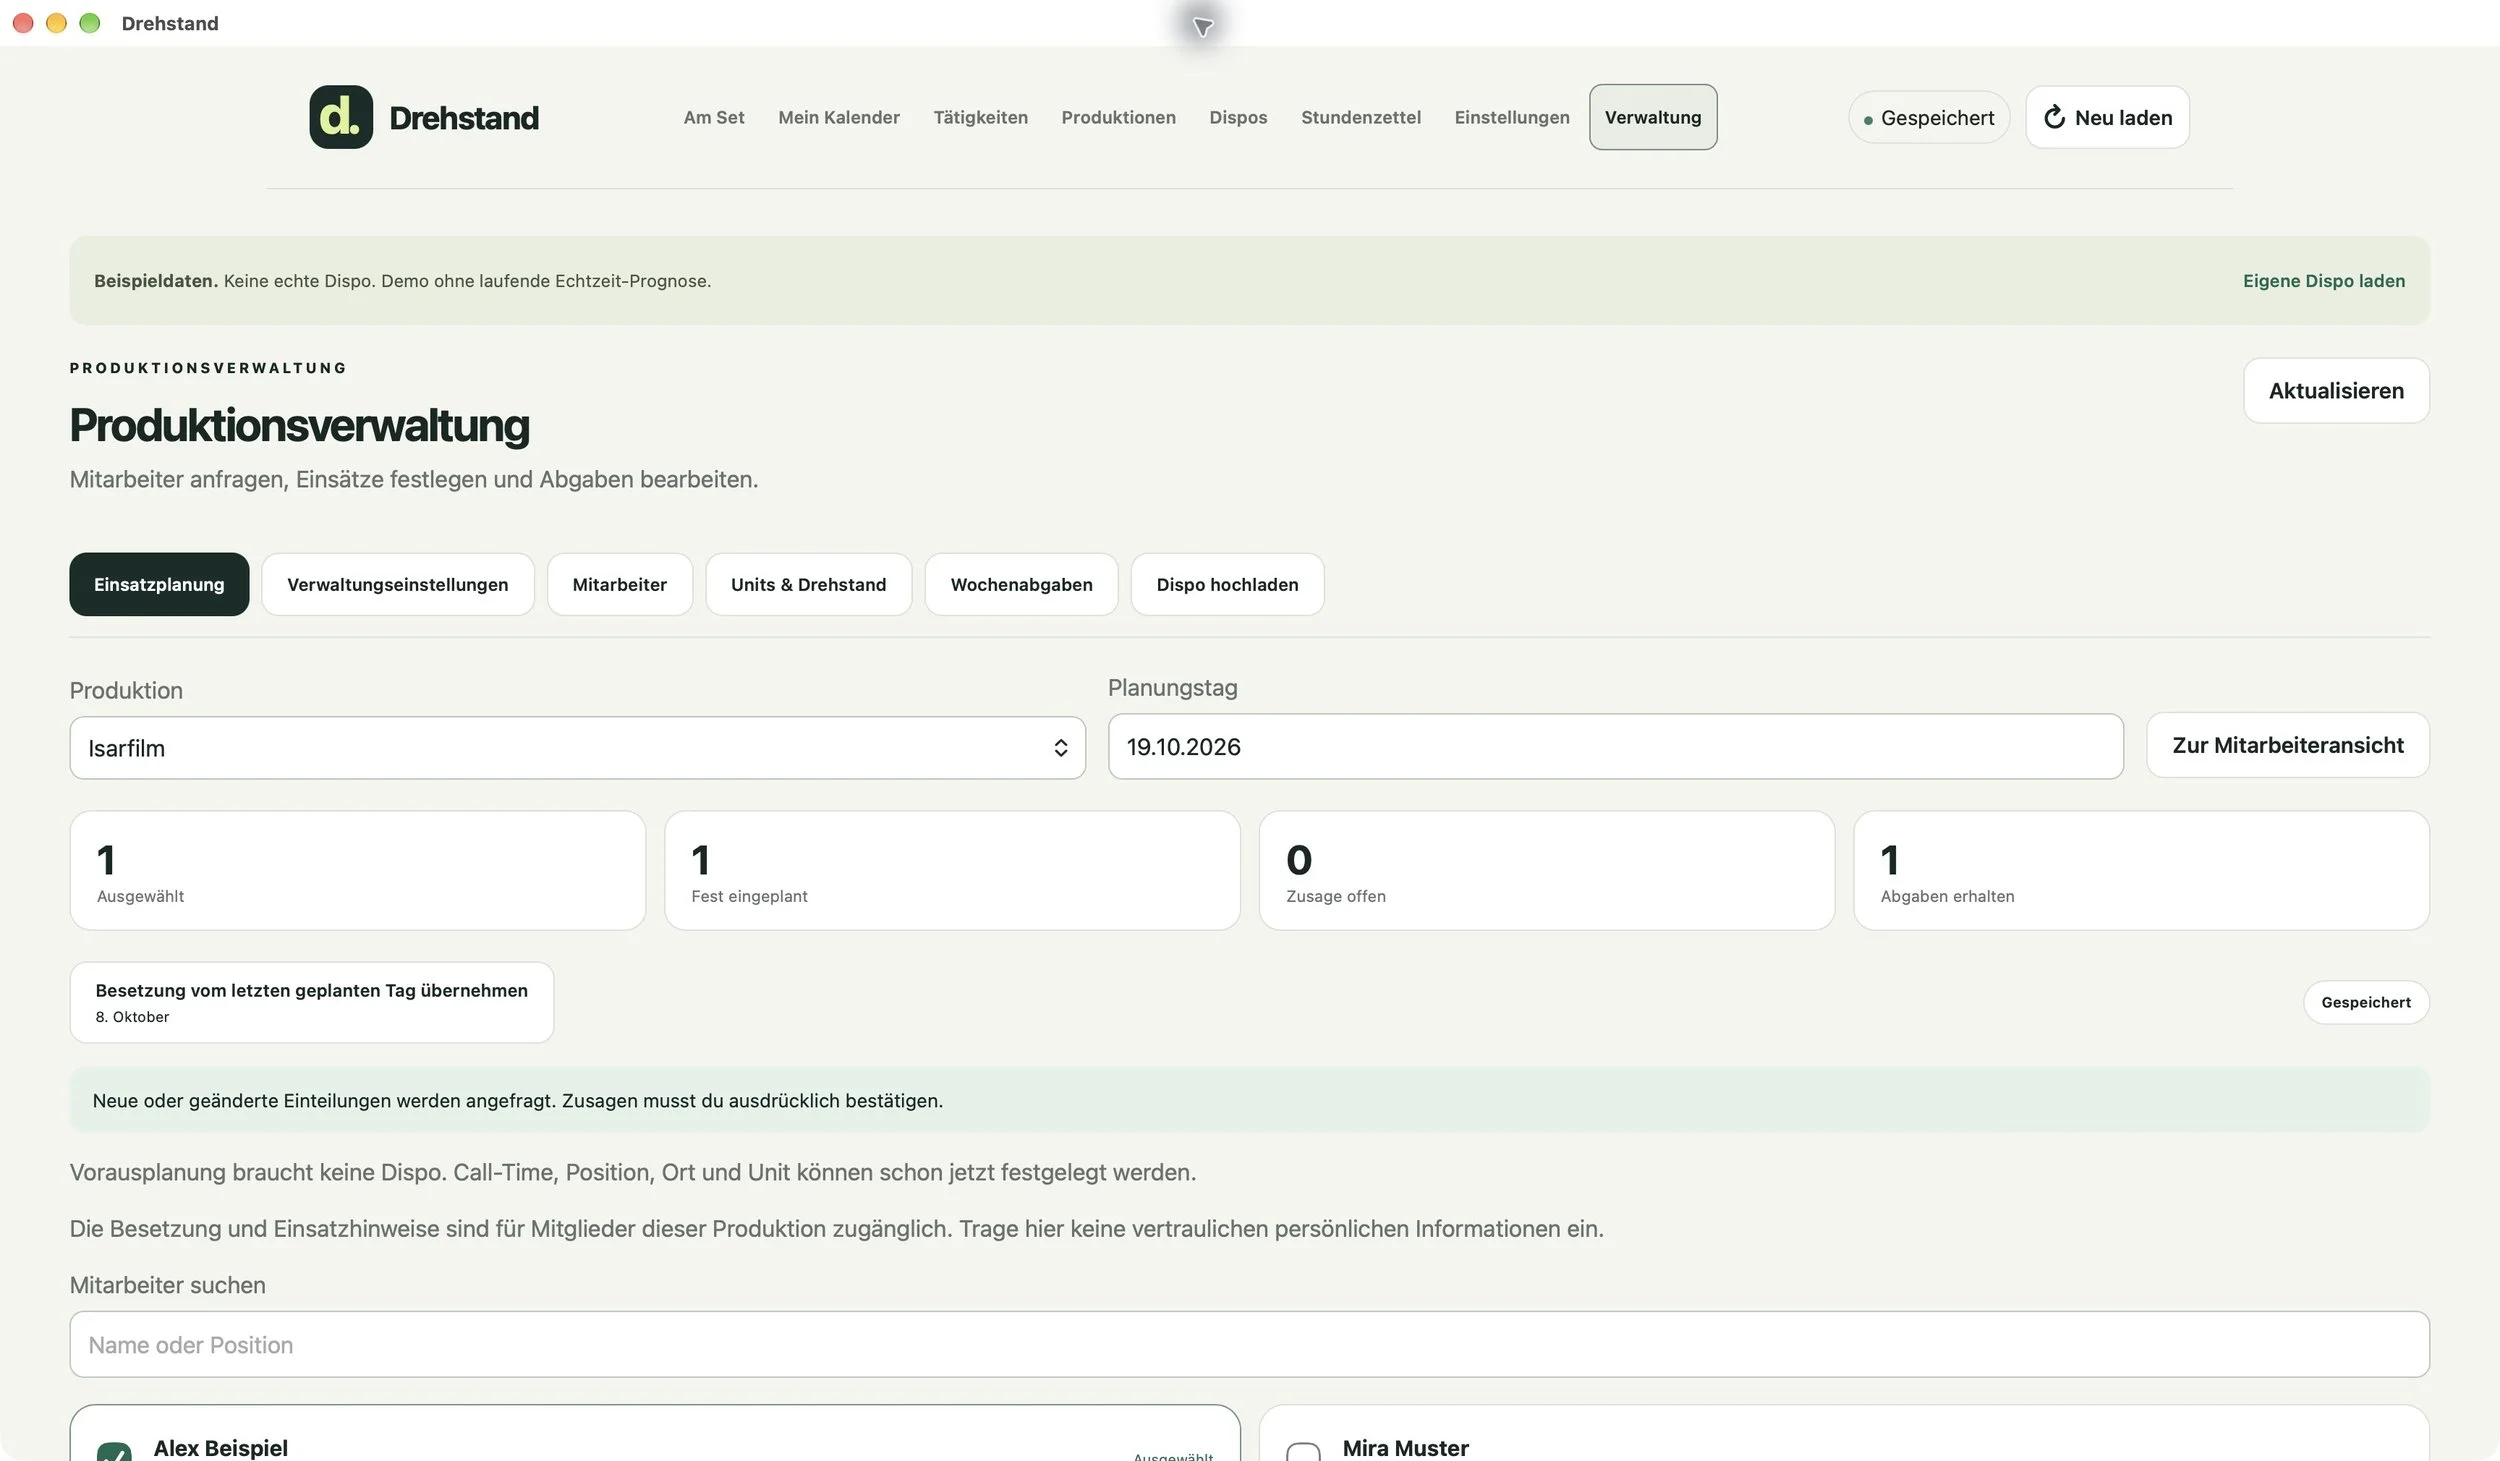Screen dimensions: 2500x1461
Task: Focus the Mitarbeiter suchen input field
Action: coord(1249,1344)
